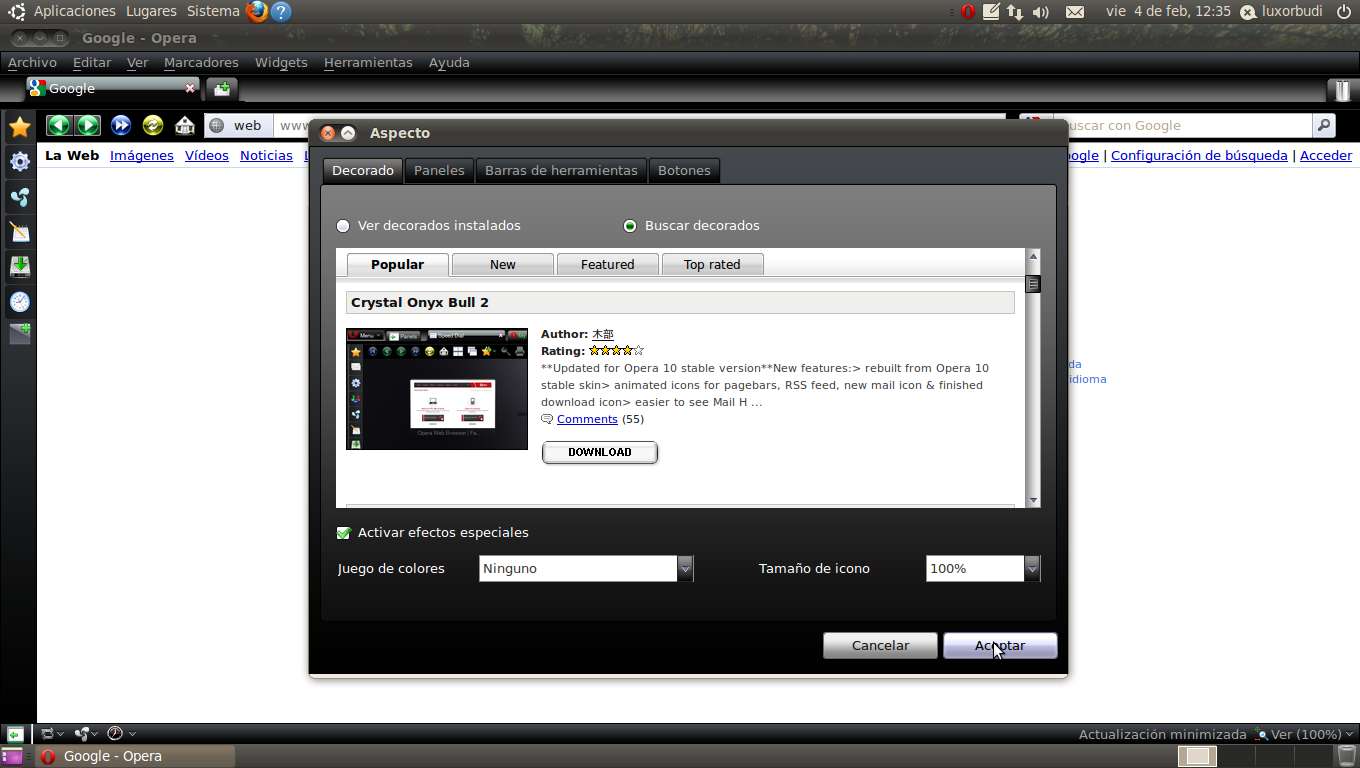This screenshot has height=768, width=1360.
Task: Open the Downloads panel icon in sidebar
Action: 19,267
